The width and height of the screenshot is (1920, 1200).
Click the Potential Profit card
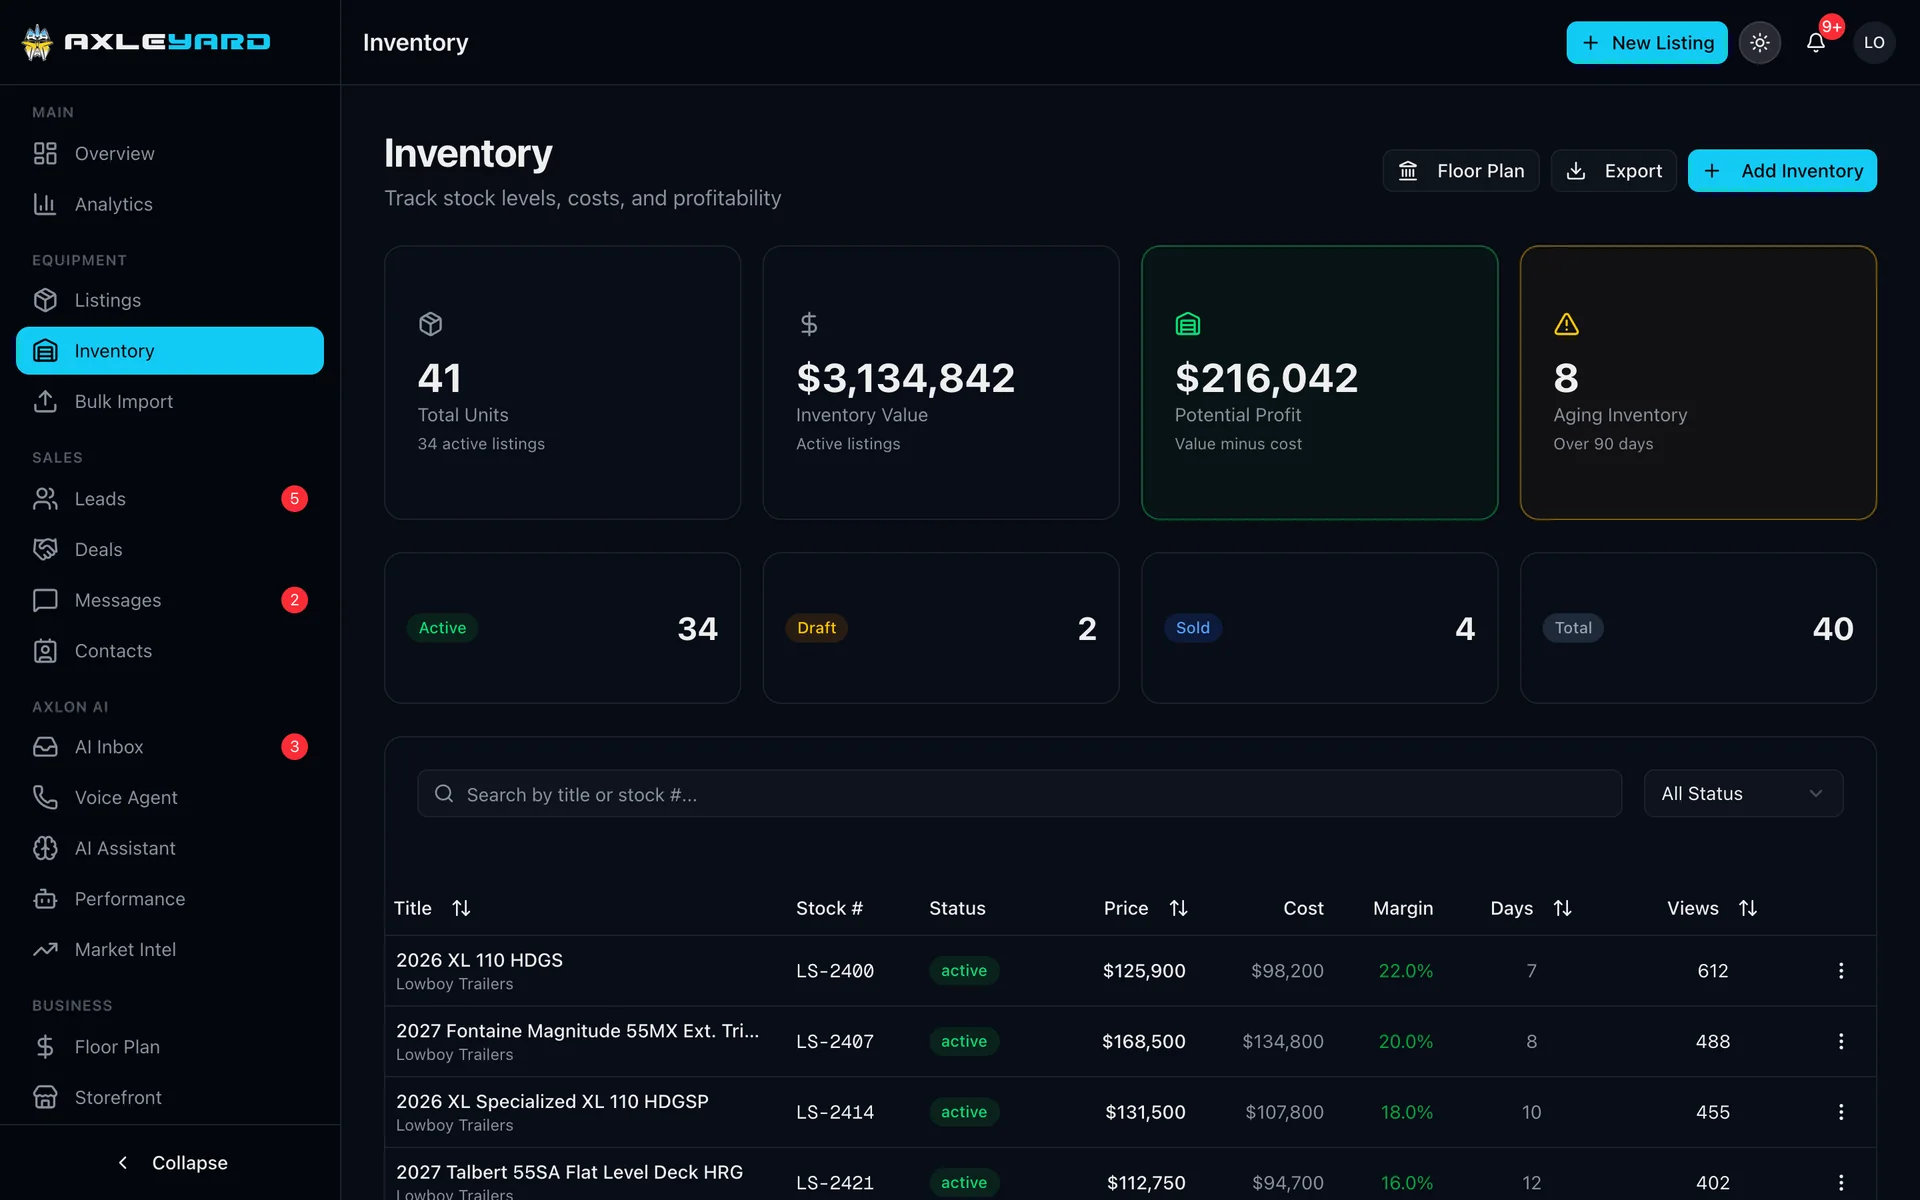click(1319, 382)
